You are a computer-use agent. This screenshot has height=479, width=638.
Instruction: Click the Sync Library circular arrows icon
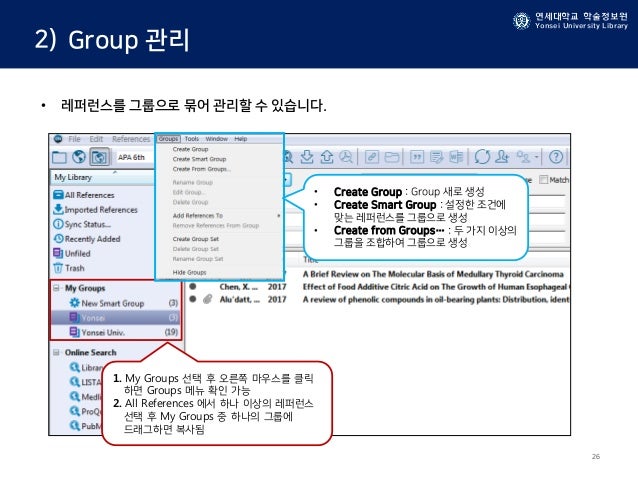[482, 157]
